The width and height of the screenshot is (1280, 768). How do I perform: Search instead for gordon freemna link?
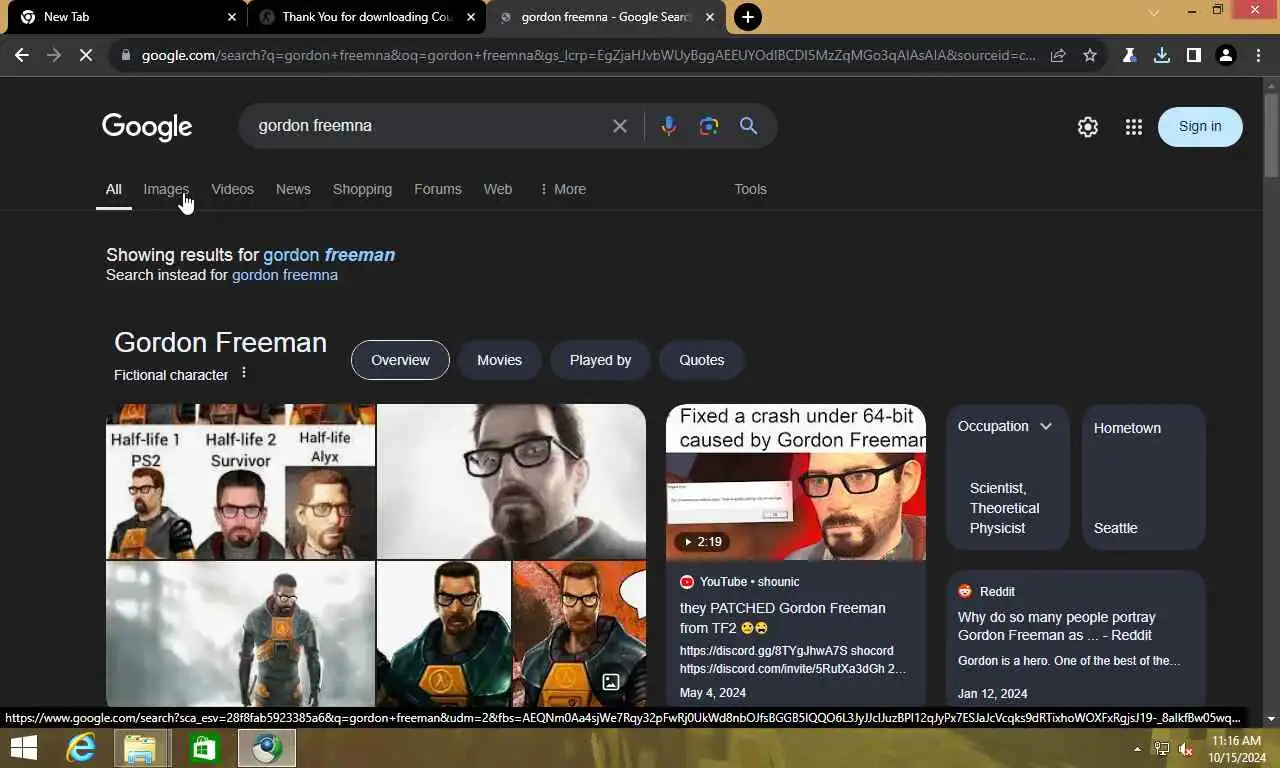tap(285, 275)
